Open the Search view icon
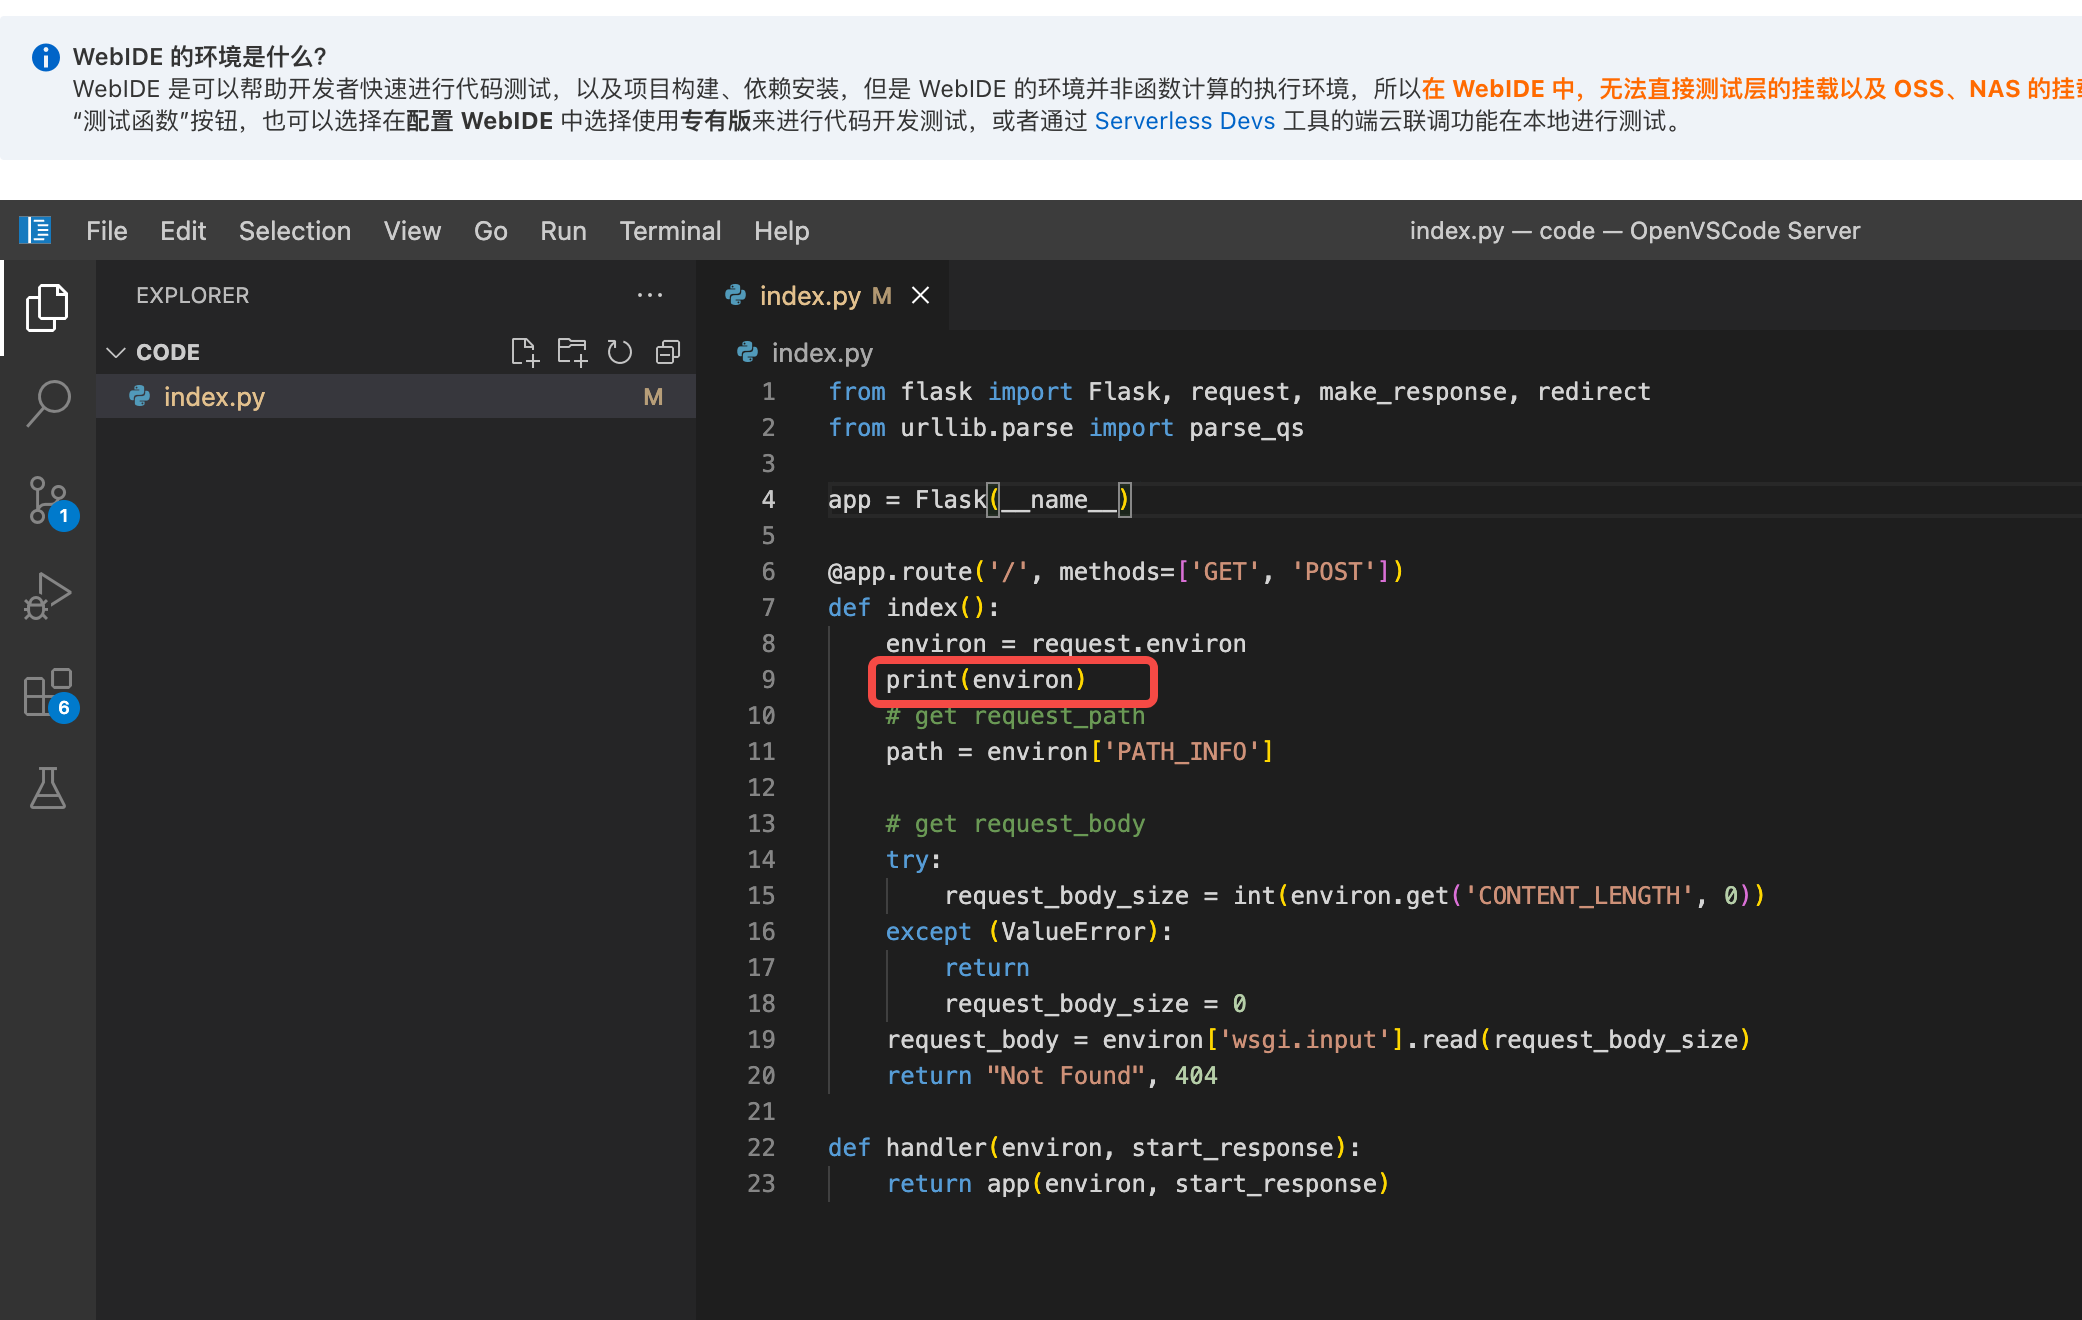 pos(47,403)
